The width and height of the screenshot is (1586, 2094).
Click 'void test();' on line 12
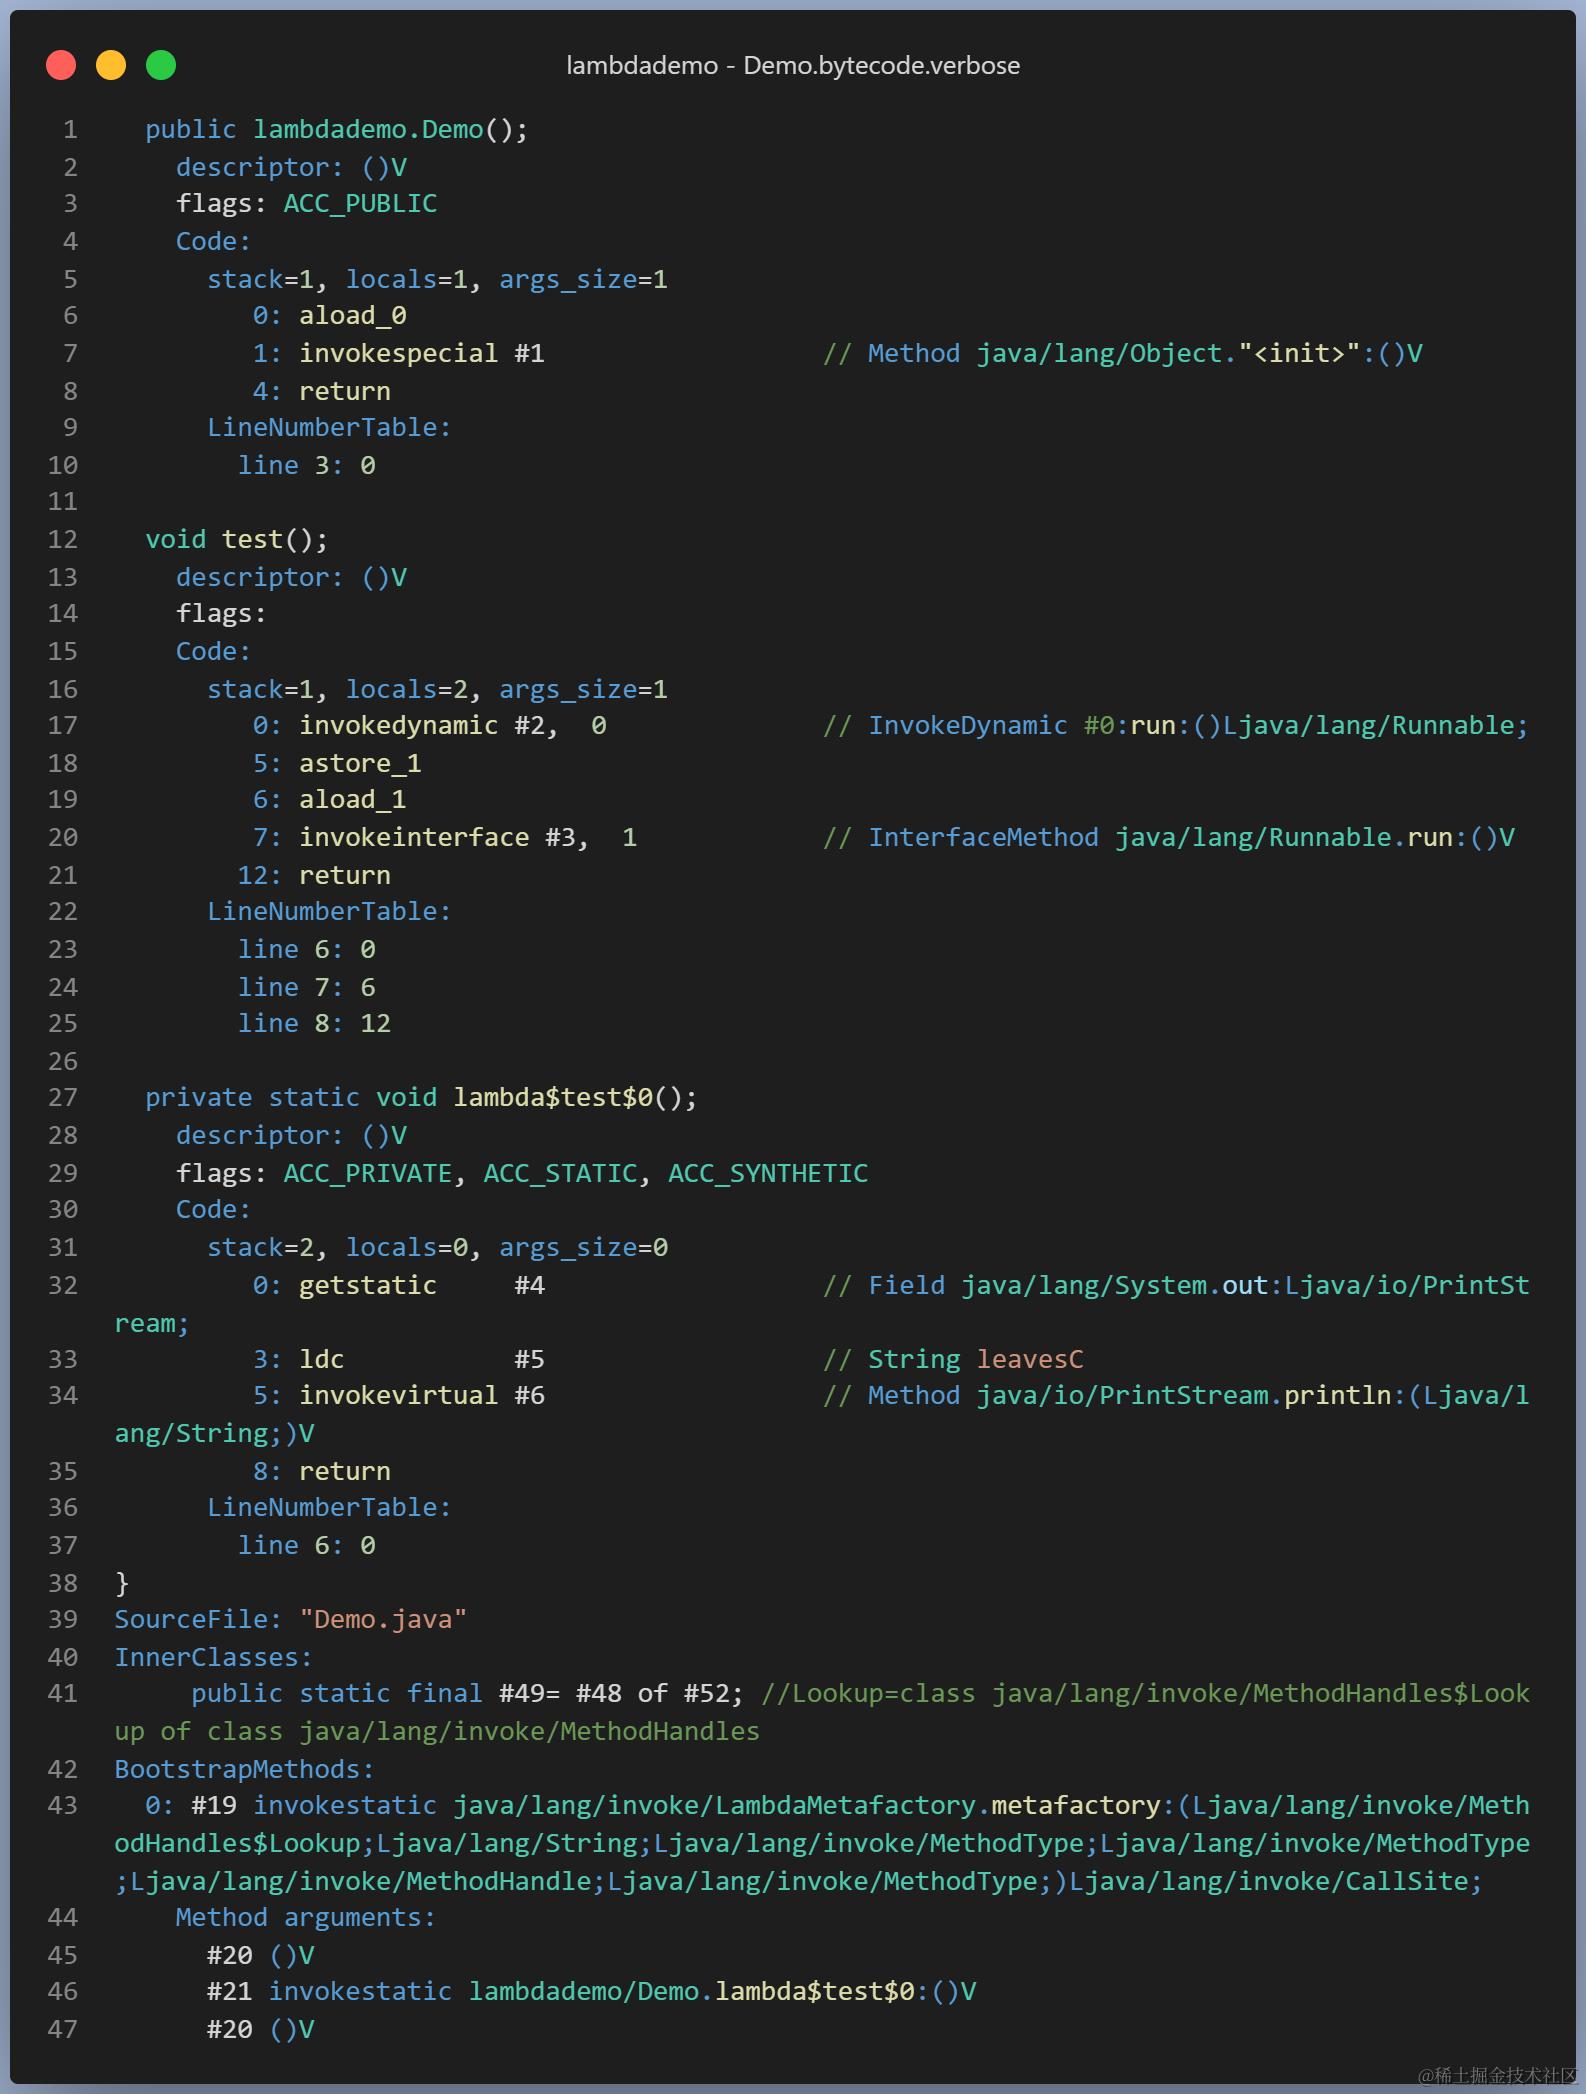[x=237, y=540]
